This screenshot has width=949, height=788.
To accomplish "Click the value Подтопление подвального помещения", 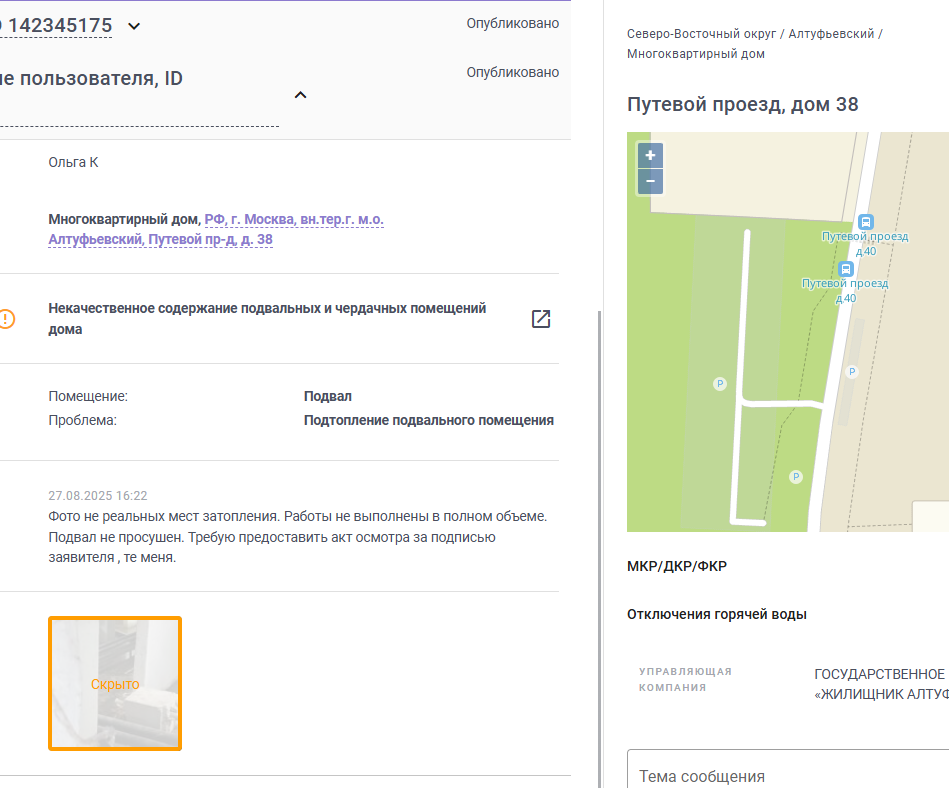I will tap(429, 420).
